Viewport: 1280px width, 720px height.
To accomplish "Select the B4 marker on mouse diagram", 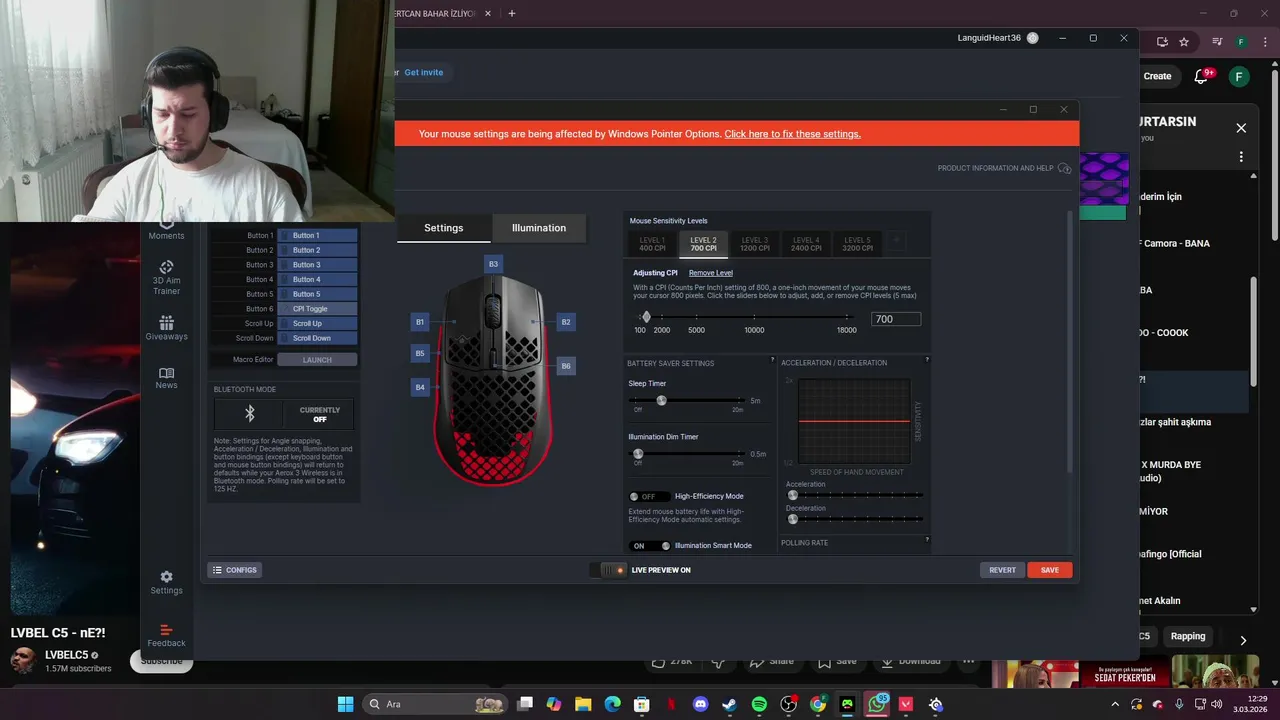I will [x=420, y=387].
